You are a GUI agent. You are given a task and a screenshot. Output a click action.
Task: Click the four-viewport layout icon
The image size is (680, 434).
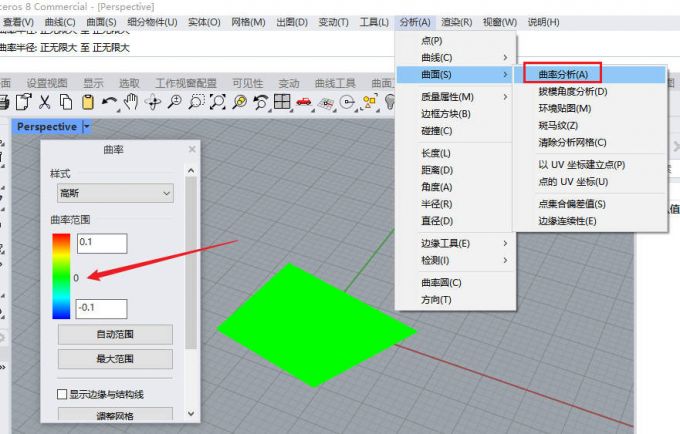coord(283,101)
